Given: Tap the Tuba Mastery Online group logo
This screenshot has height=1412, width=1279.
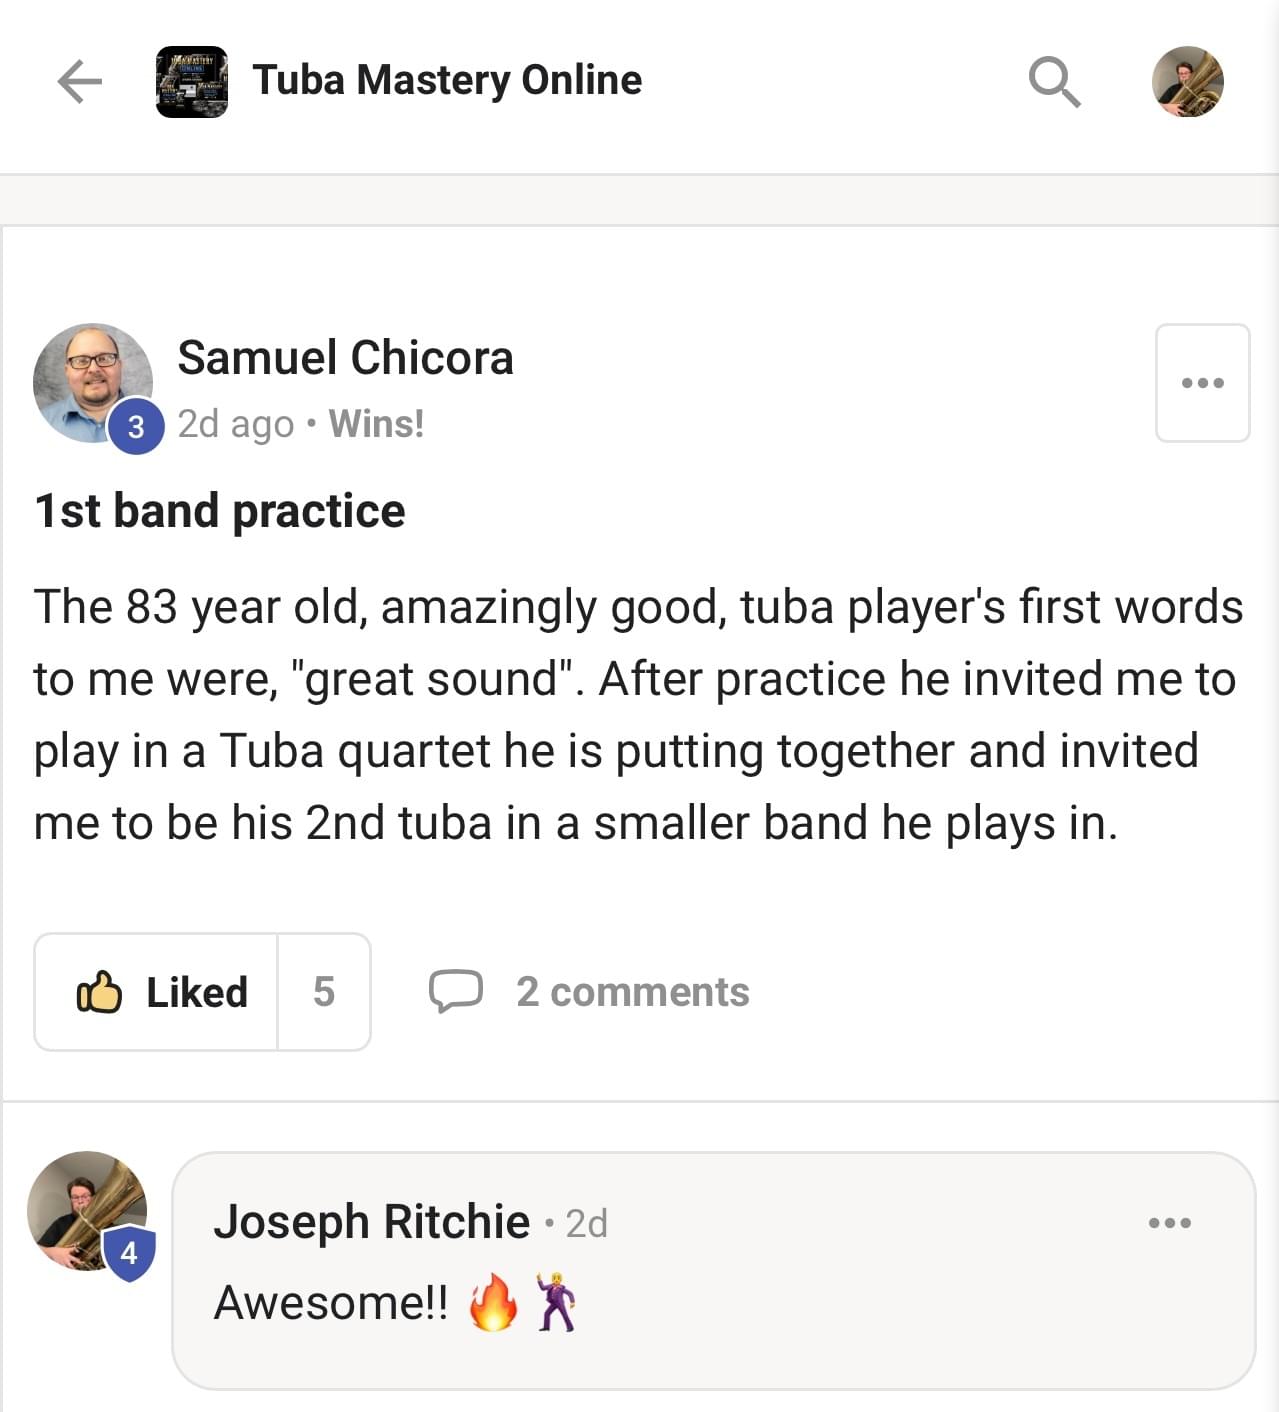Looking at the screenshot, I should pos(192,81).
